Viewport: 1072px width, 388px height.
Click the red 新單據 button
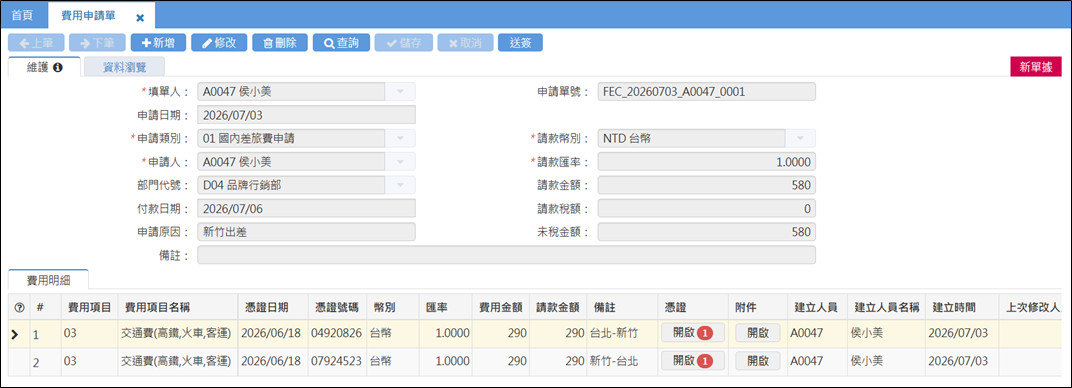[1035, 67]
